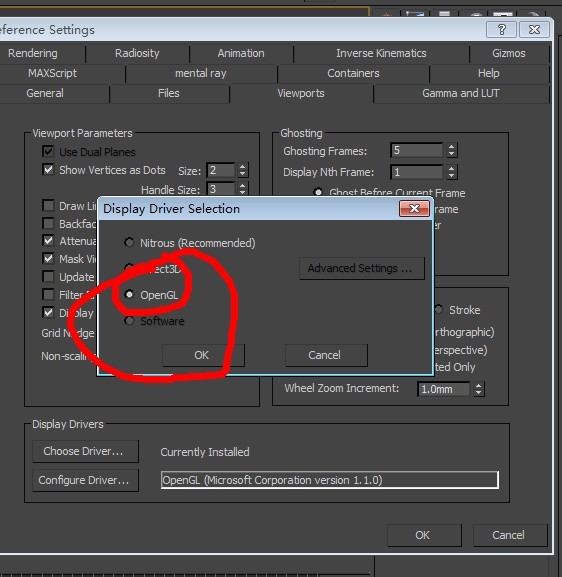Toggle the Draw Links checkbox
Image resolution: width=562 pixels, height=577 pixels.
[48, 205]
